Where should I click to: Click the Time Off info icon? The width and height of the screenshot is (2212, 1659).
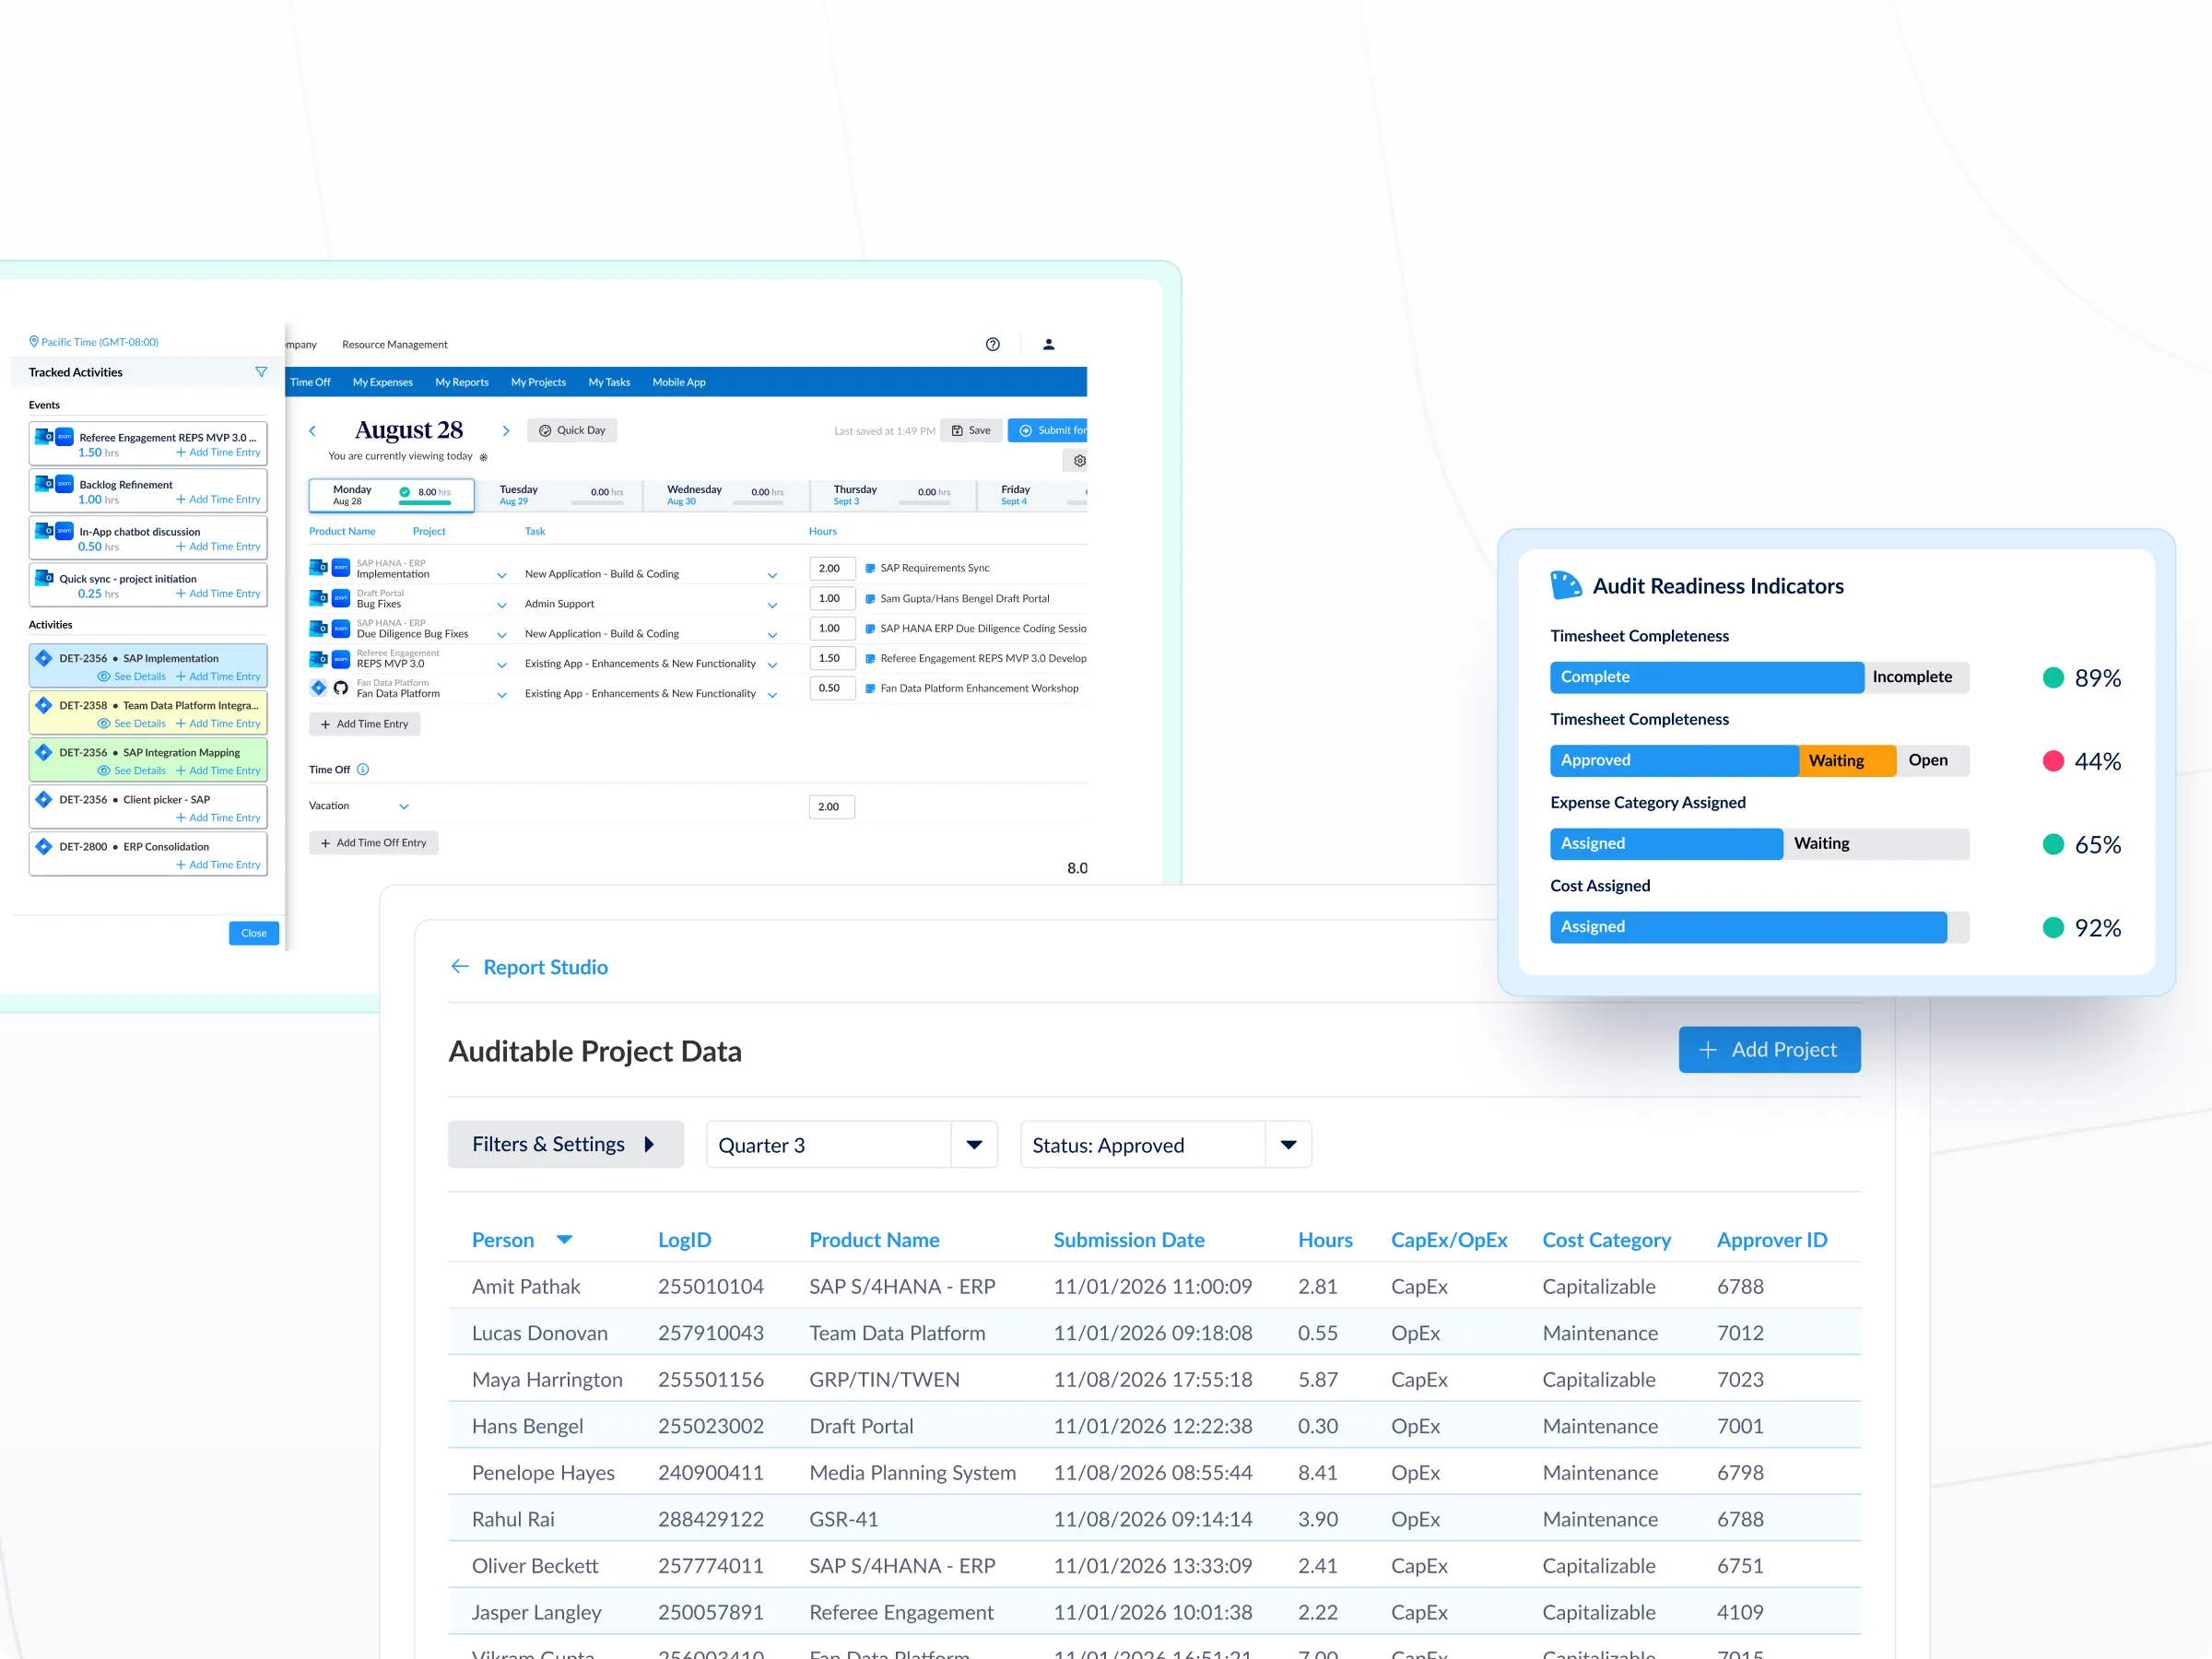coord(363,770)
